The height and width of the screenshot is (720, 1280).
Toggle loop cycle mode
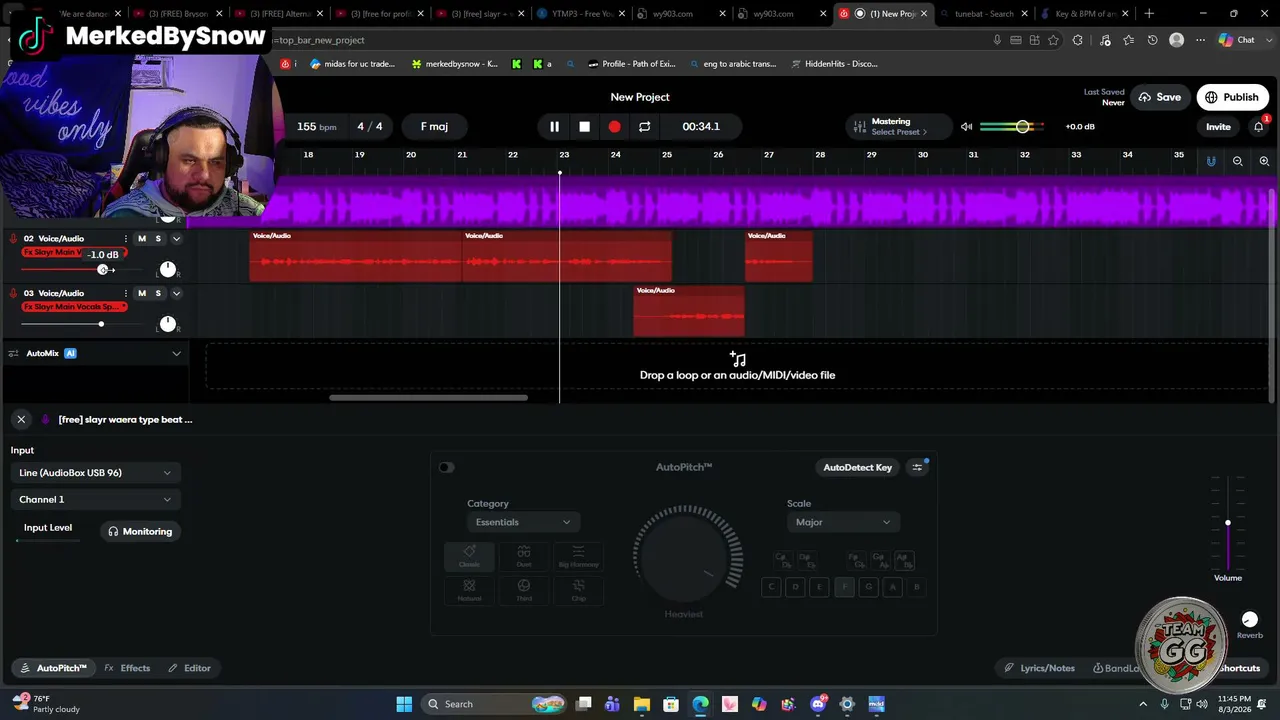[644, 127]
